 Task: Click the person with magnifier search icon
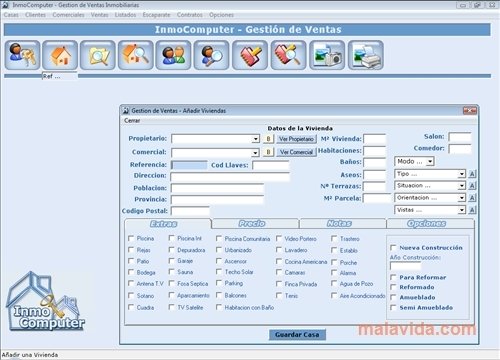click(x=211, y=55)
